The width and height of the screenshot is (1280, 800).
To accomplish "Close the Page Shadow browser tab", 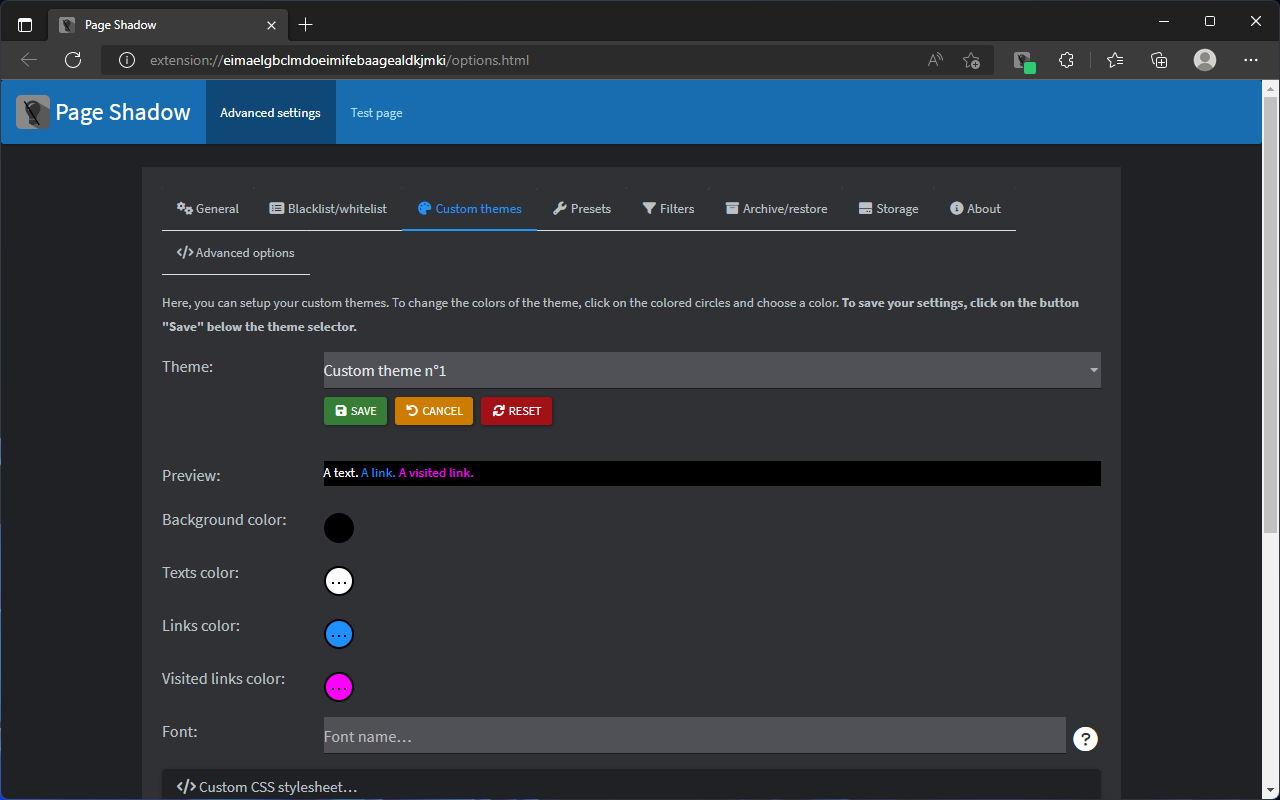I will tap(271, 24).
